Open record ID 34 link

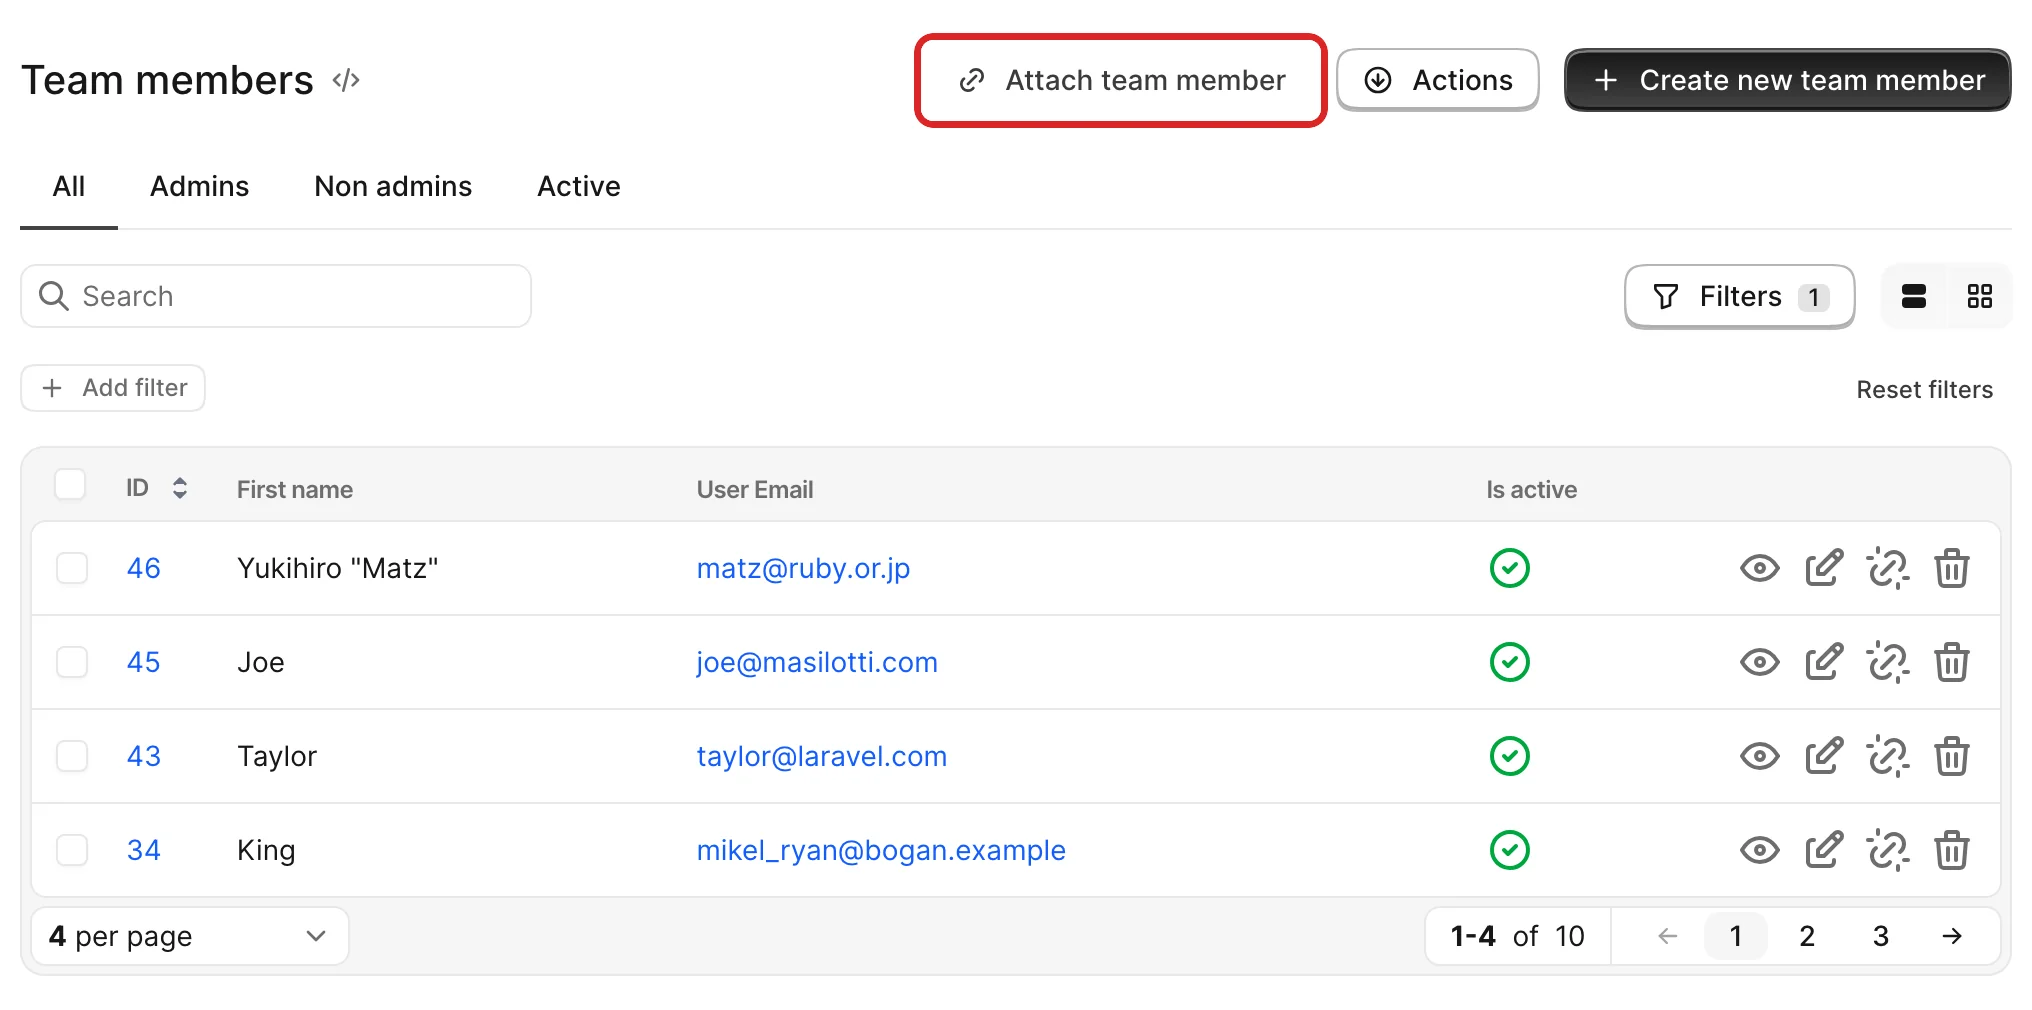pos(144,850)
